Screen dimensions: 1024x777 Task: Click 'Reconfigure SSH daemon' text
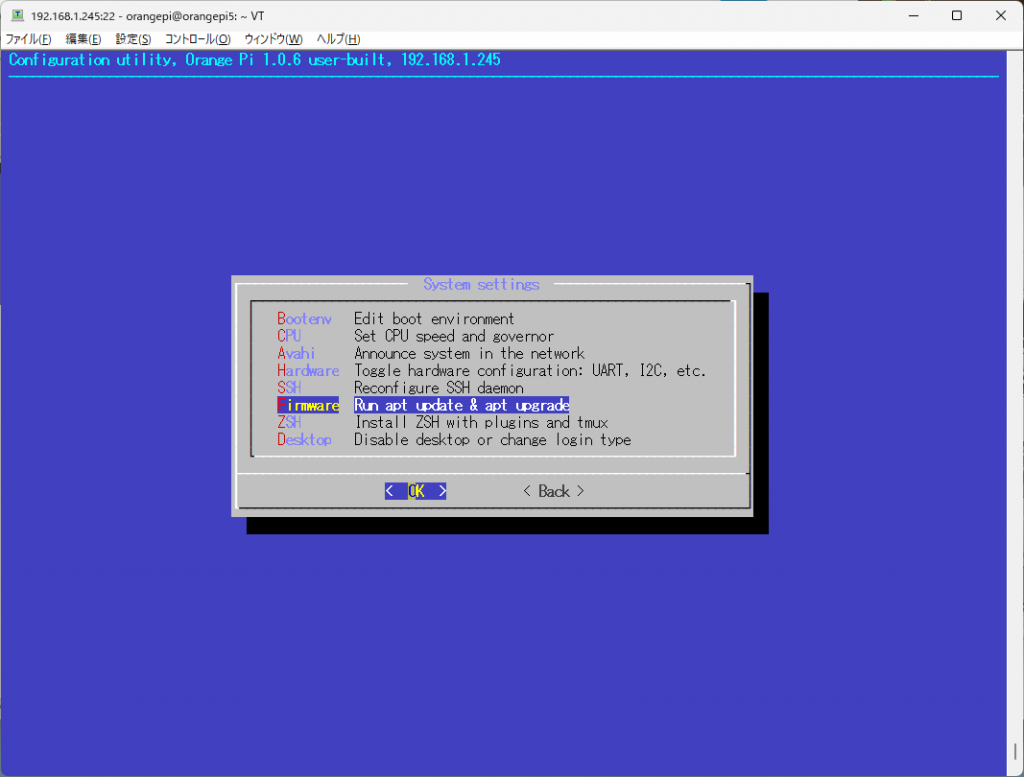pos(439,388)
